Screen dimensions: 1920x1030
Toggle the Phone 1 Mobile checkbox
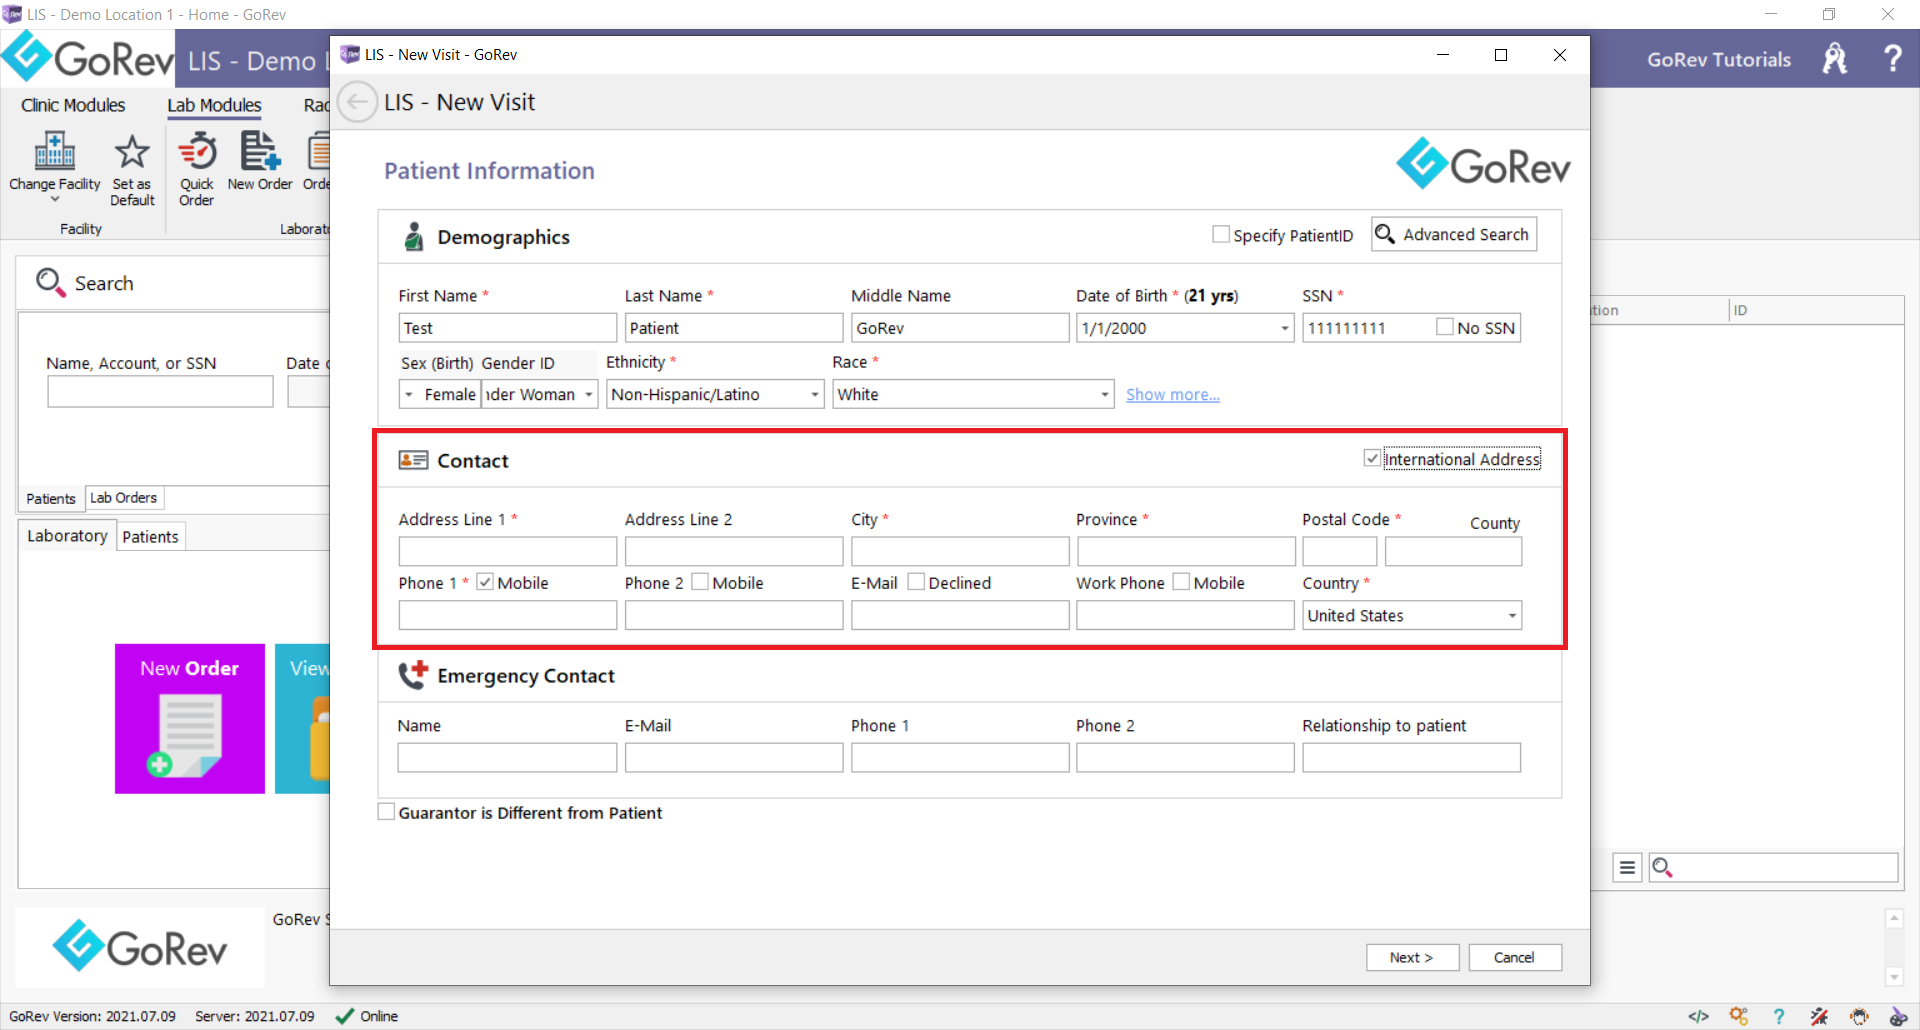click(x=485, y=582)
